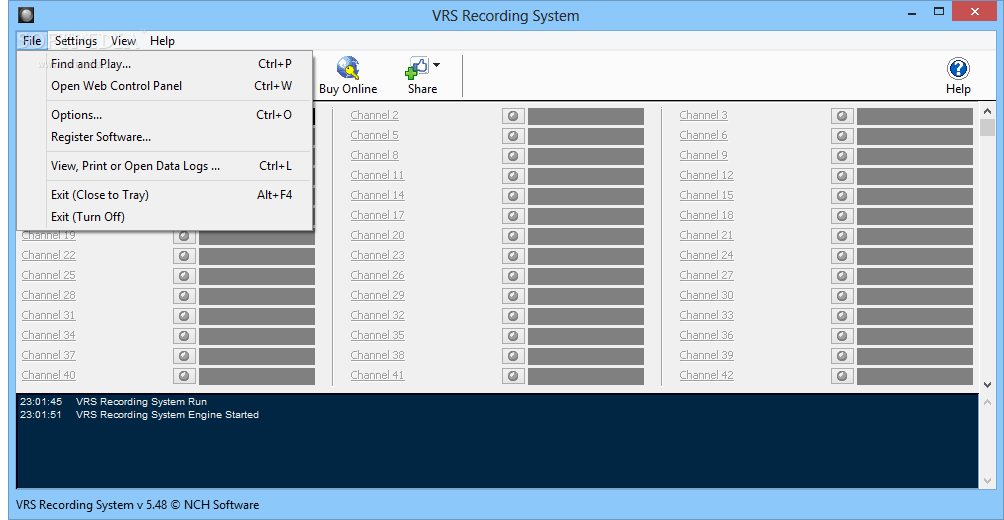Open the Channel 19 link
Screen dimensions: 1004x520
(49, 235)
